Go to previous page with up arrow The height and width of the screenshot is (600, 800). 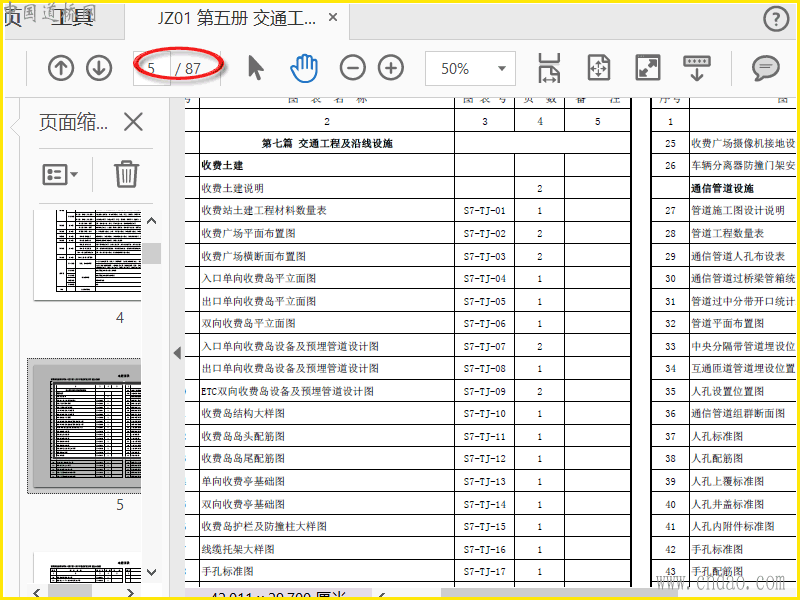click(61, 68)
